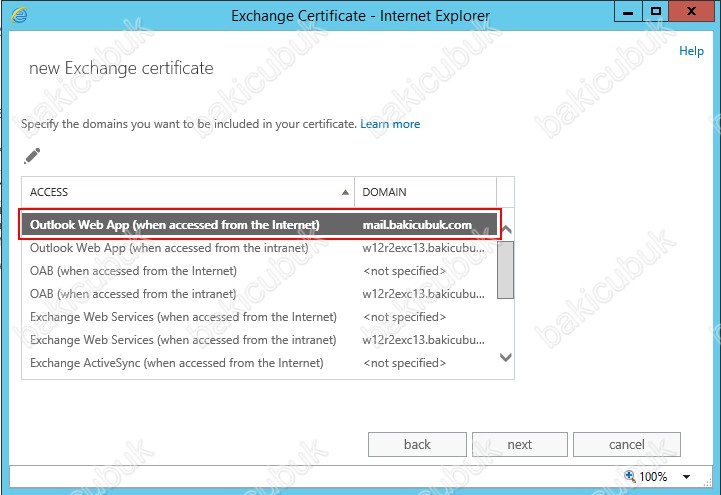Click the Internet Explorer logo icon
The image size is (721, 495).
pyautogui.click(x=19, y=15)
